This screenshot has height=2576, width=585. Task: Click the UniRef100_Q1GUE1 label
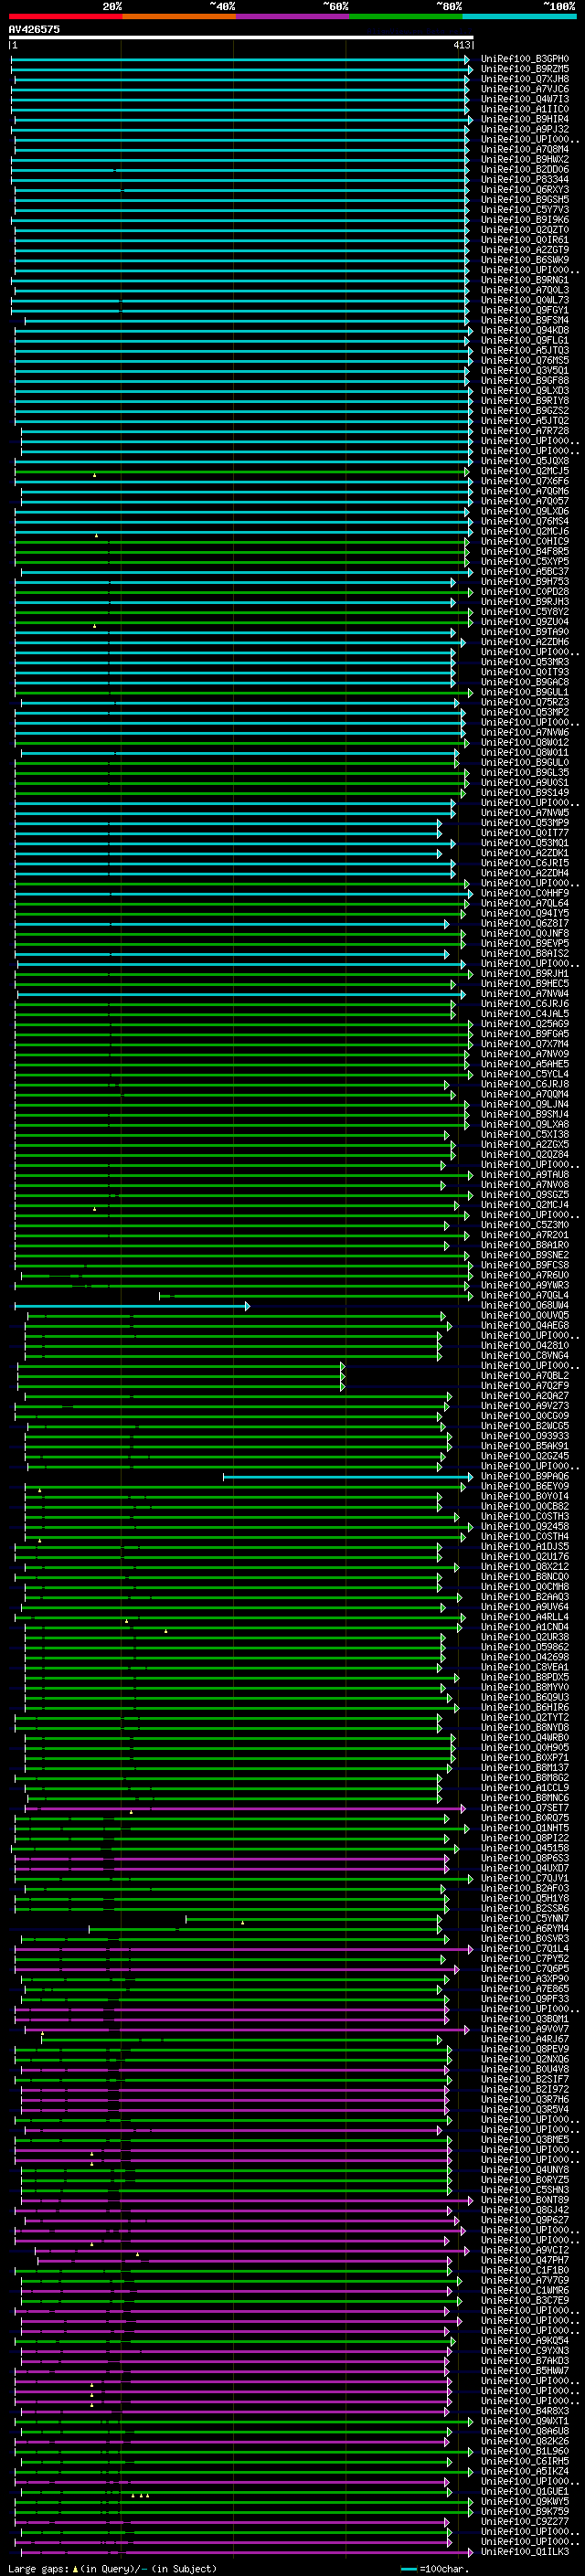[525, 2491]
